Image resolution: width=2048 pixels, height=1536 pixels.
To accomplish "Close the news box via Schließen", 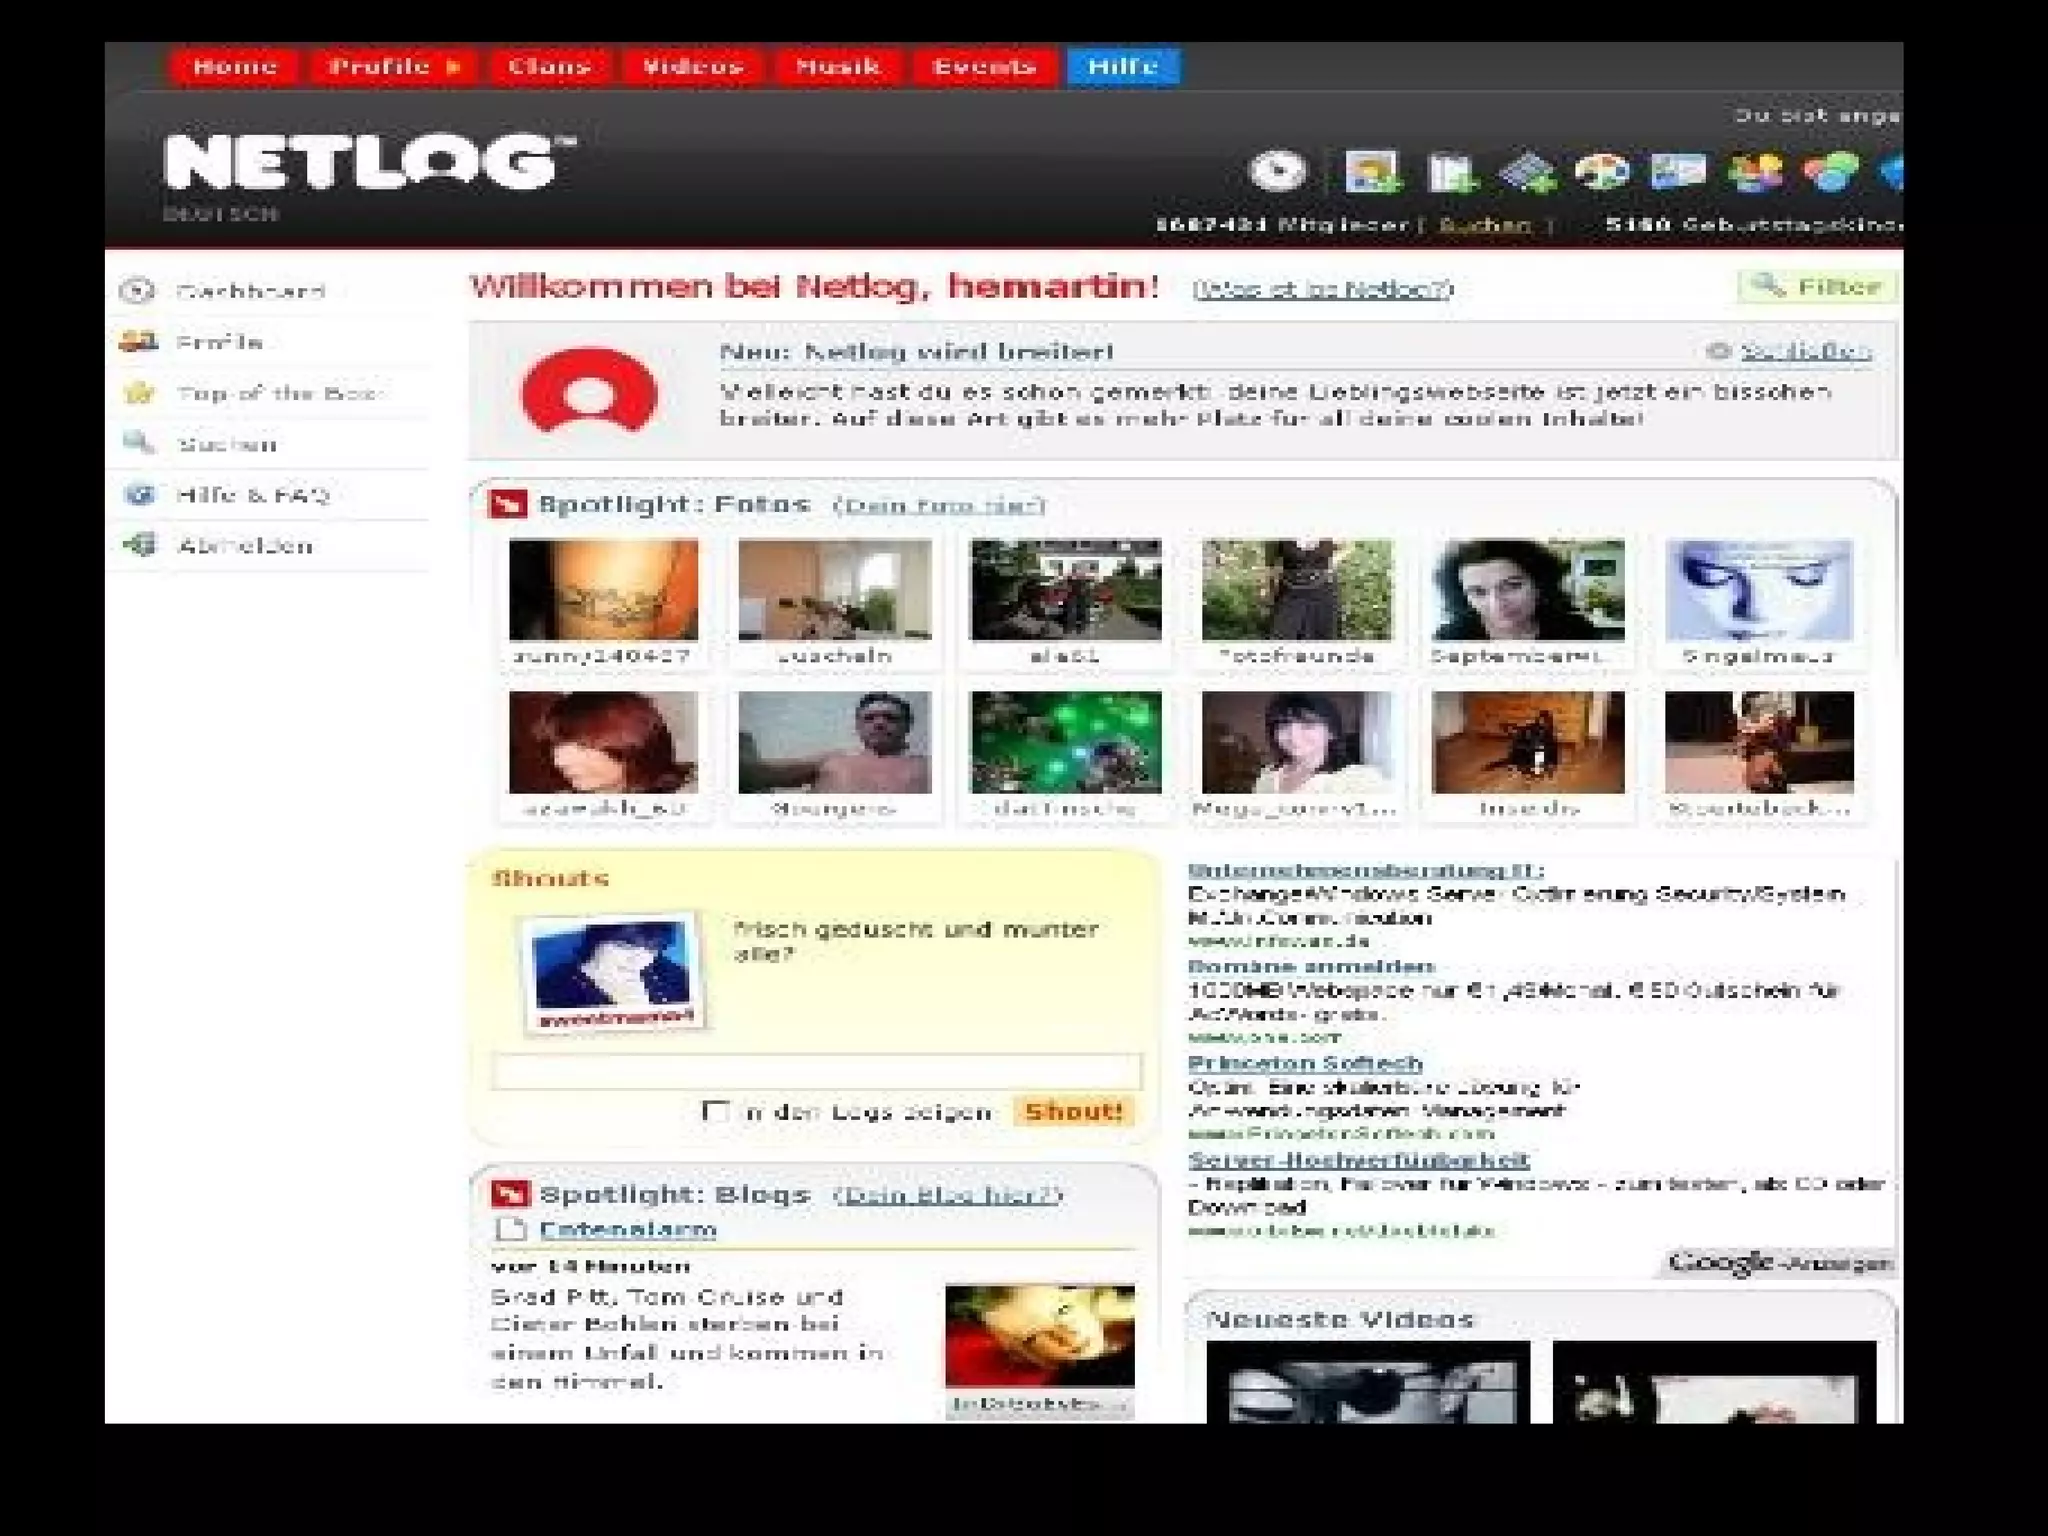I will click(x=1805, y=351).
